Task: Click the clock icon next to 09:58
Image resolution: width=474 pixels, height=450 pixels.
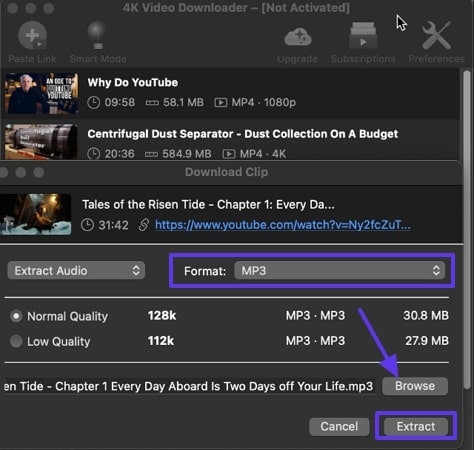Action: pyautogui.click(x=94, y=102)
